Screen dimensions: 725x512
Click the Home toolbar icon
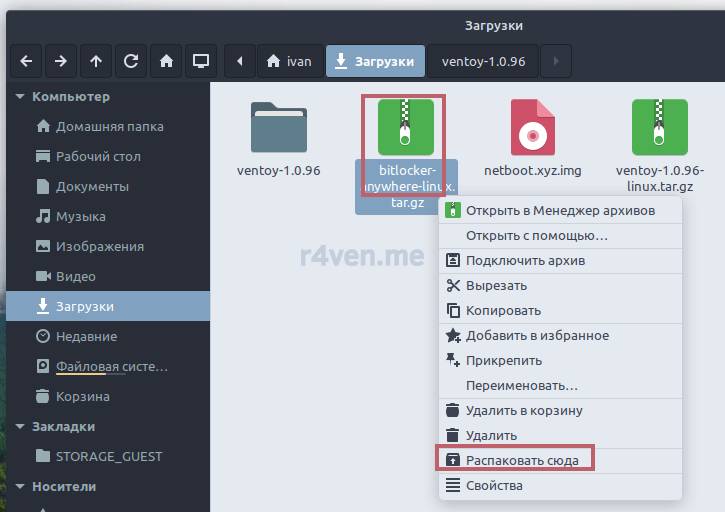166,61
